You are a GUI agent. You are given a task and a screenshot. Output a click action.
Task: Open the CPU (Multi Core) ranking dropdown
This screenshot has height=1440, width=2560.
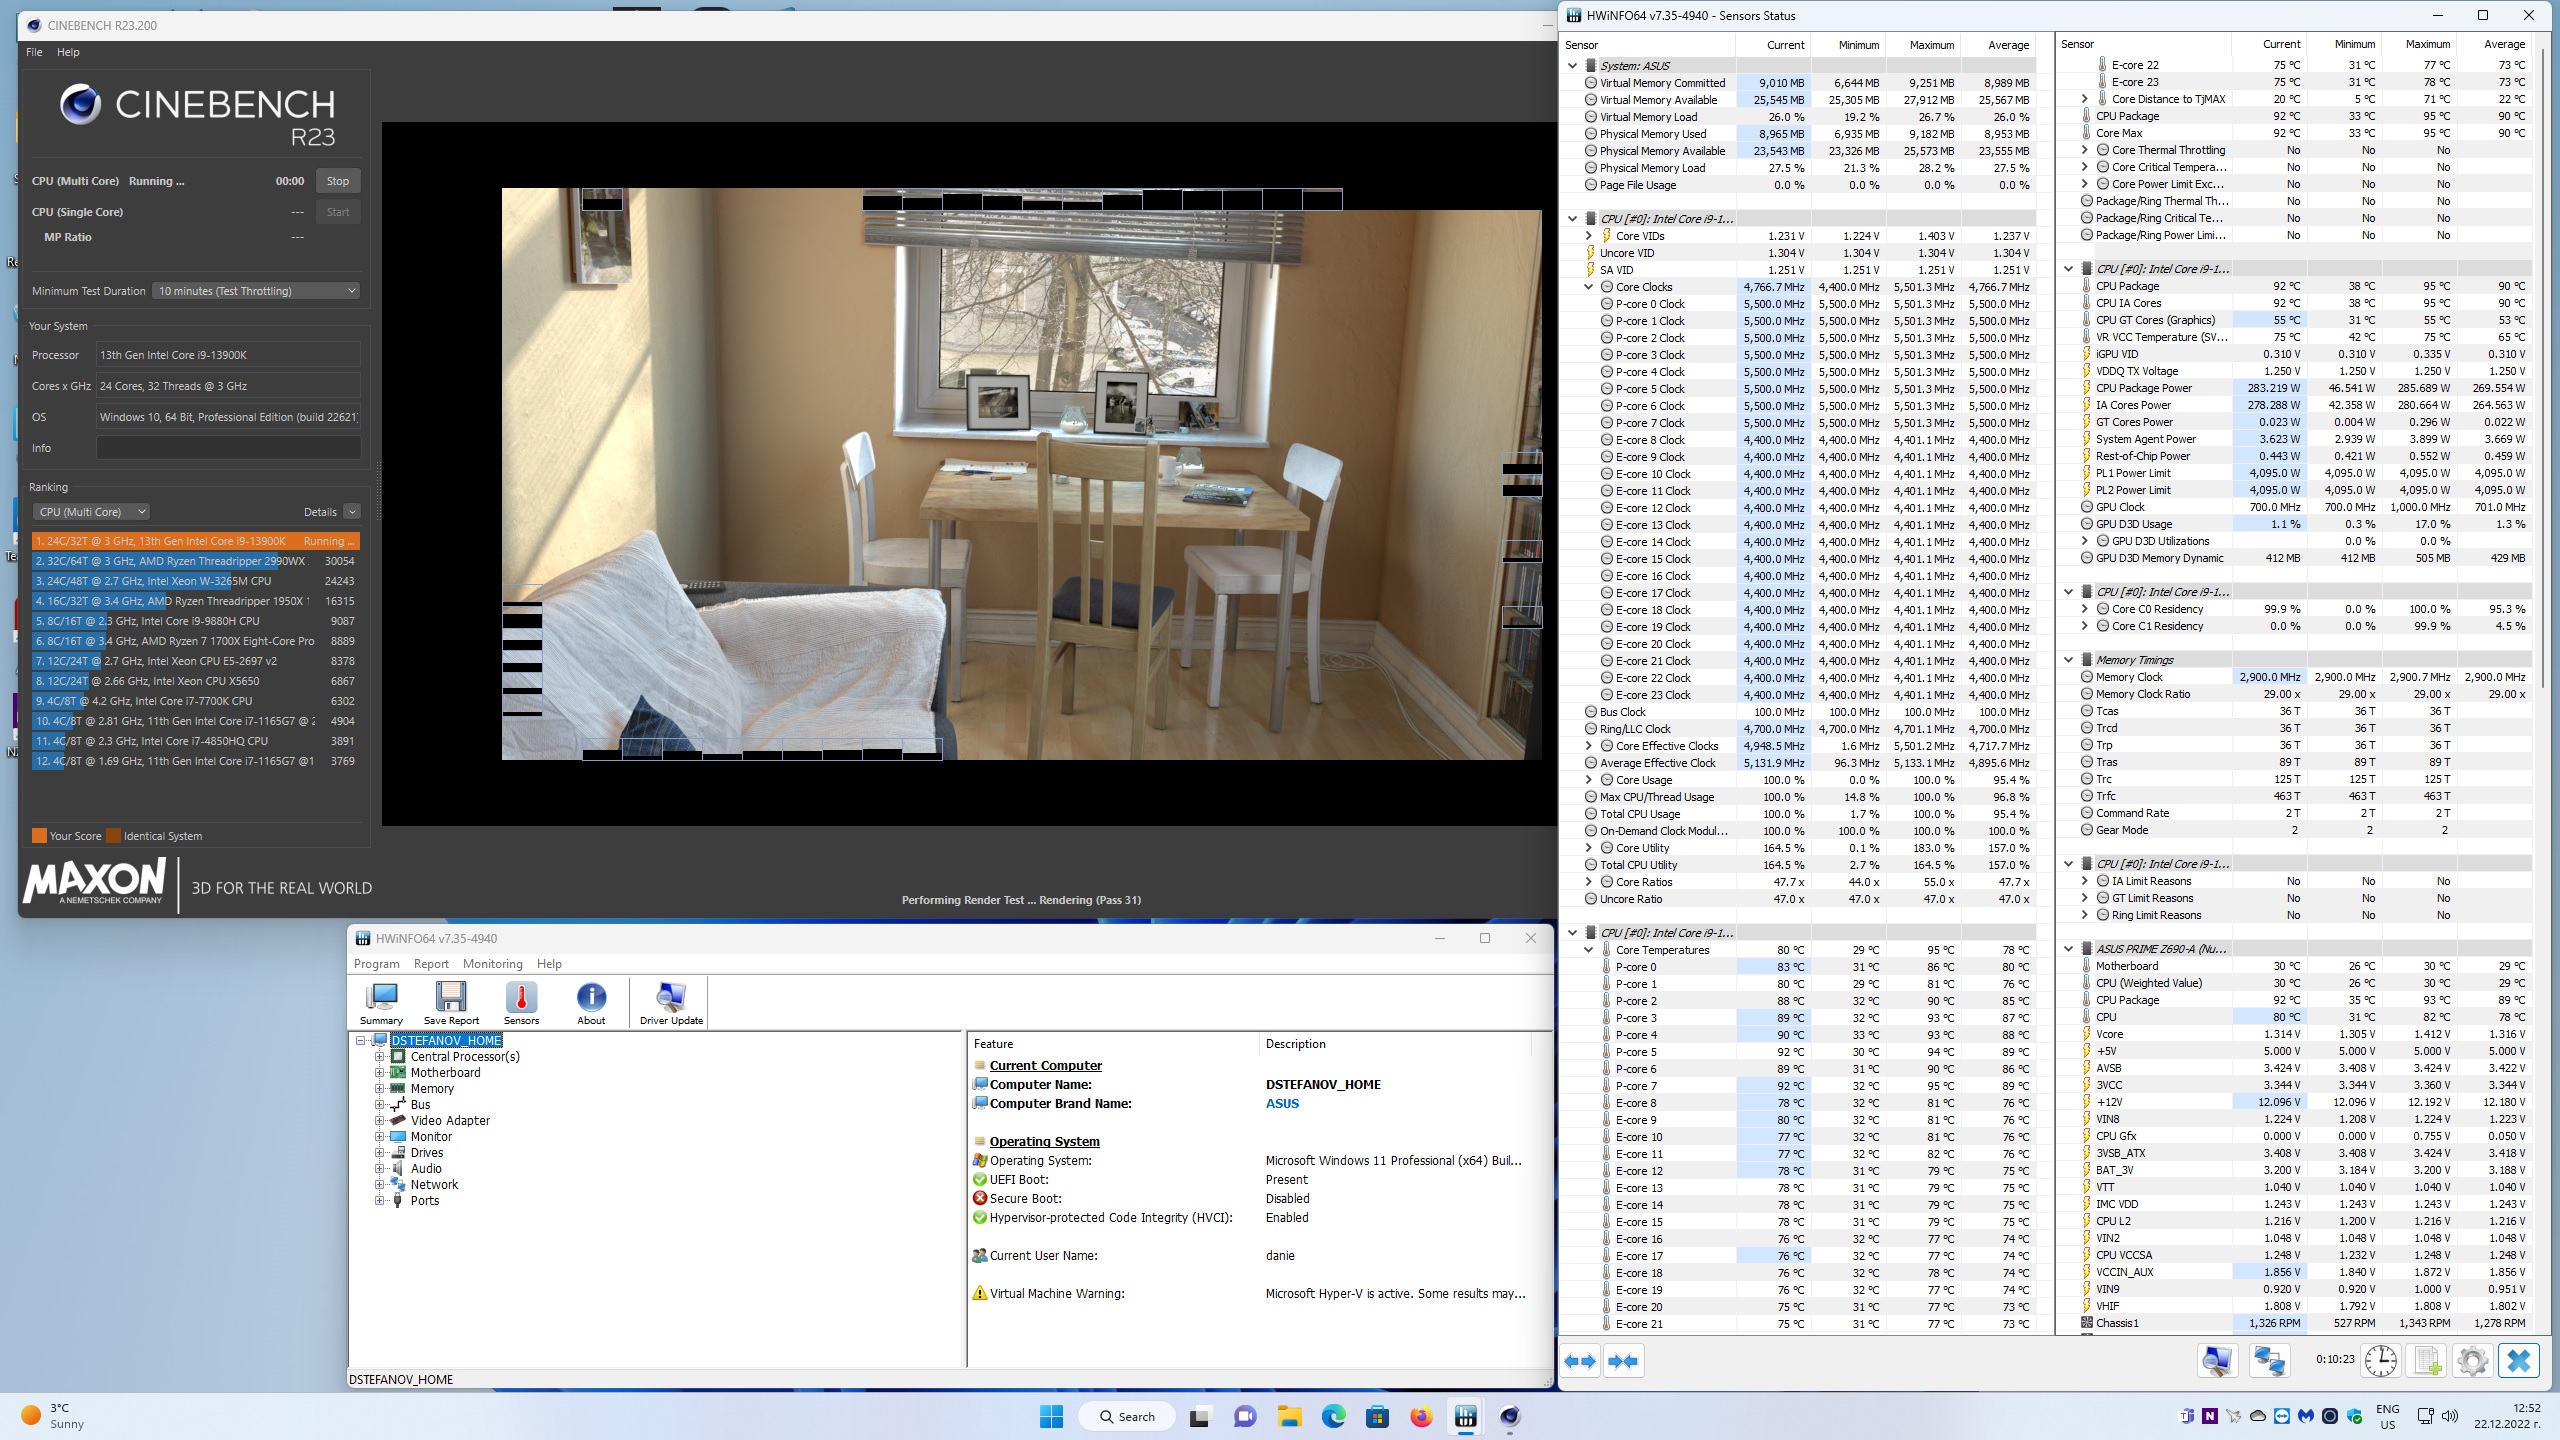[90, 512]
